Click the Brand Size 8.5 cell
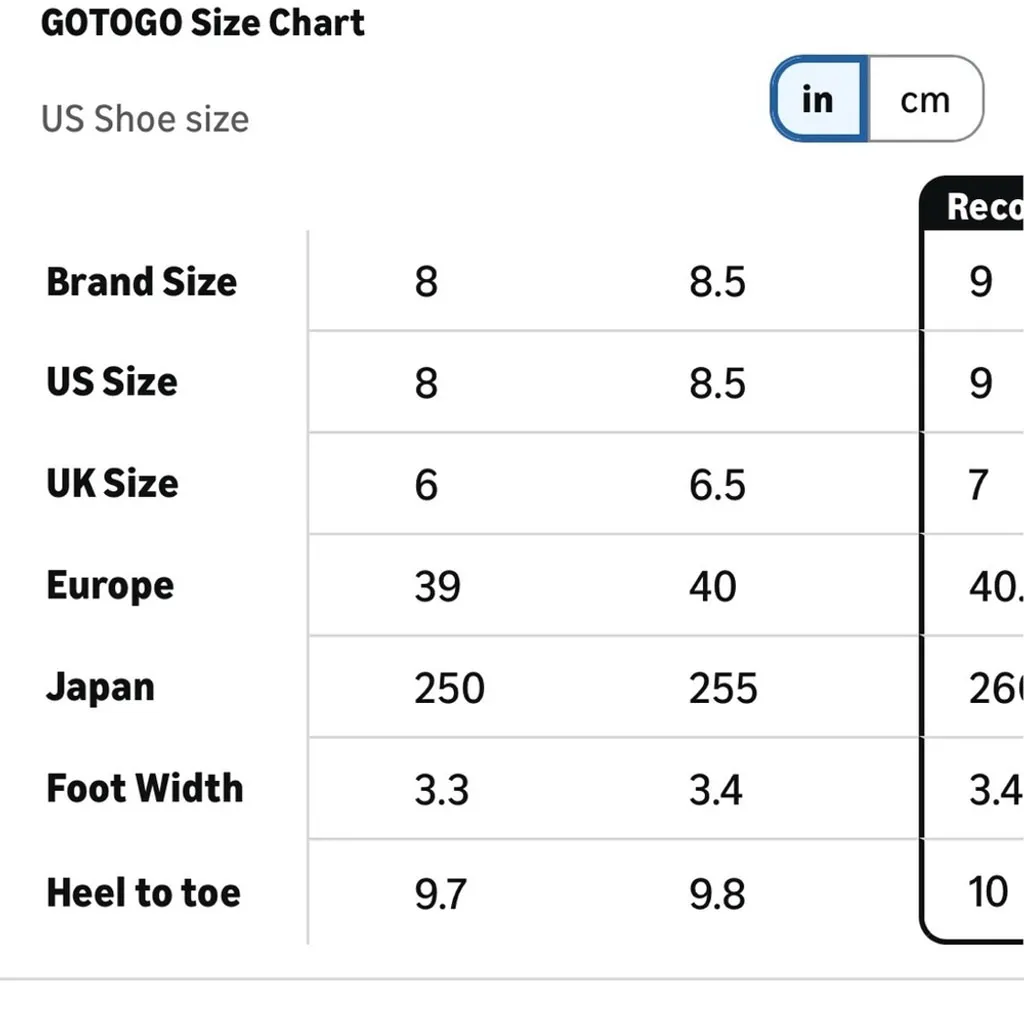 click(x=717, y=282)
